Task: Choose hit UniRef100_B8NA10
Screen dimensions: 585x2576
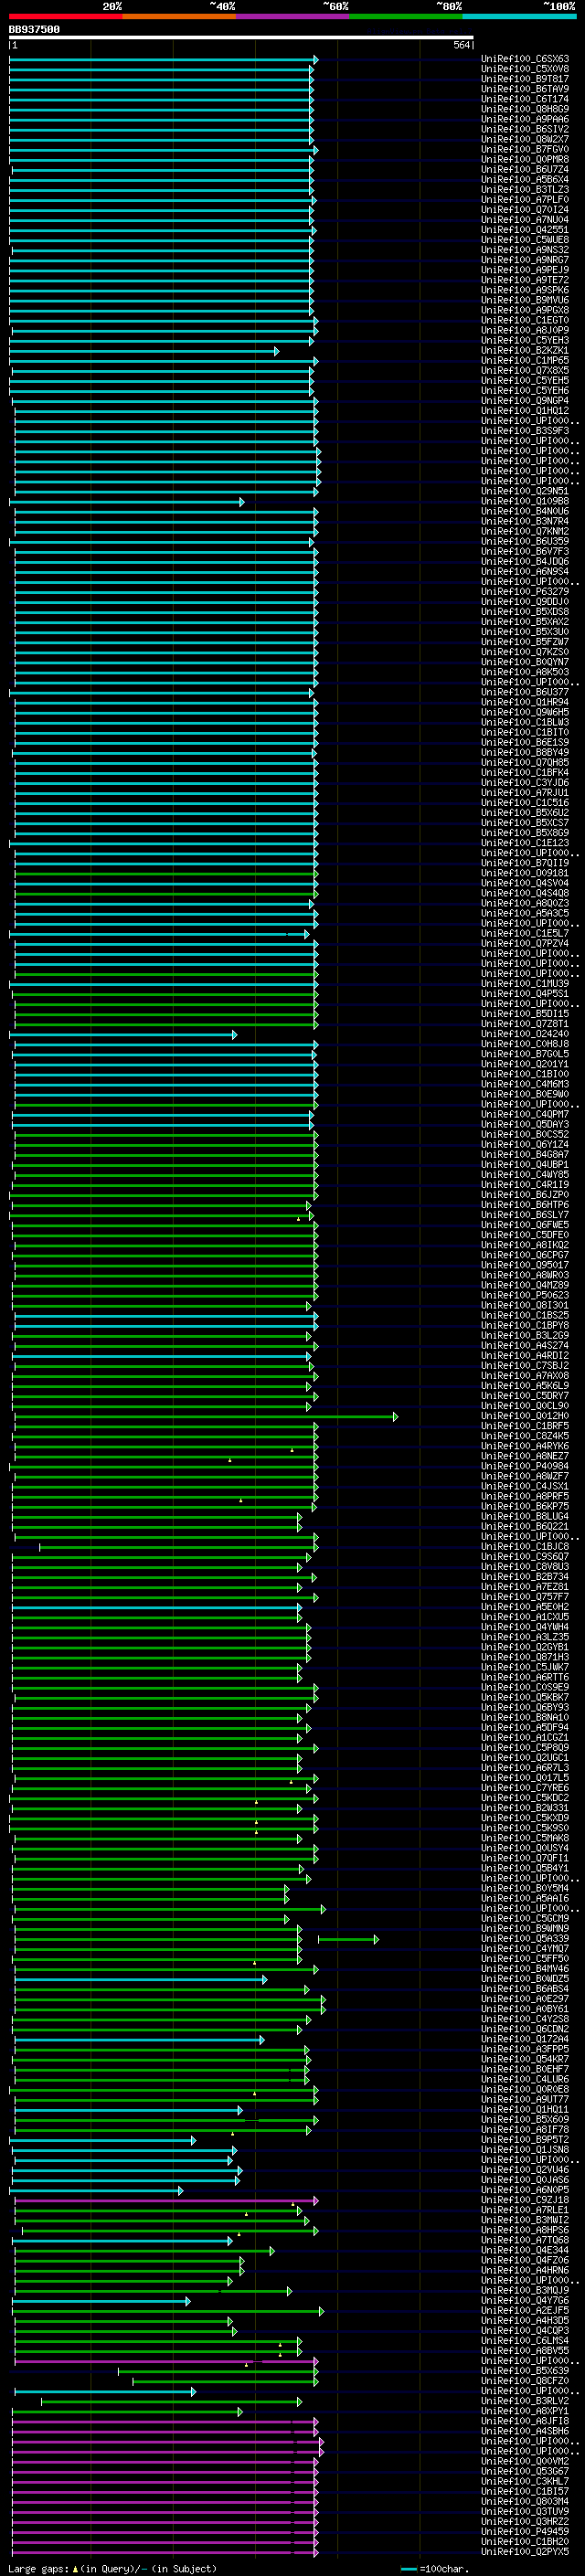Action: pyautogui.click(x=525, y=1717)
